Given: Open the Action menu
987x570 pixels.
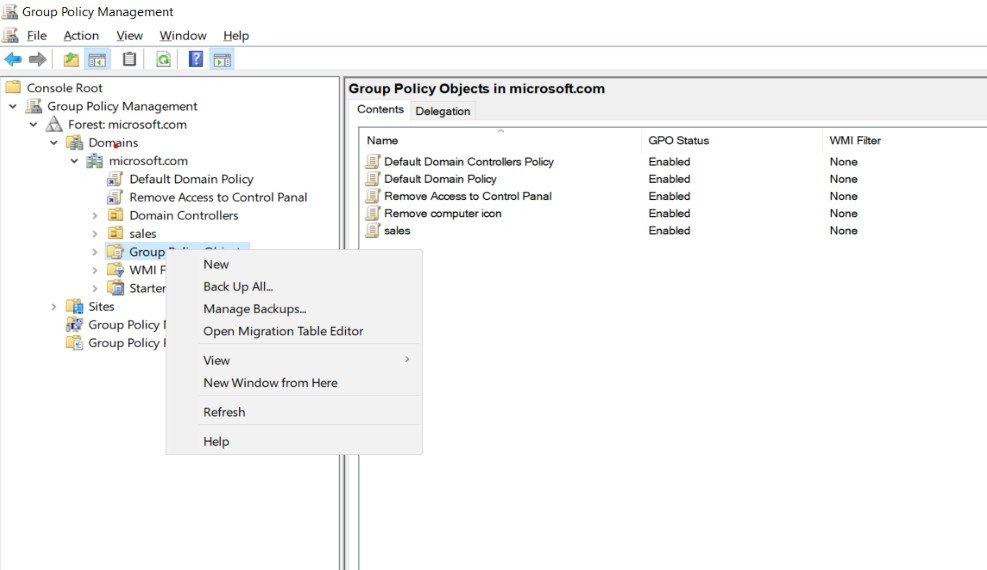Looking at the screenshot, I should pyautogui.click(x=81, y=36).
